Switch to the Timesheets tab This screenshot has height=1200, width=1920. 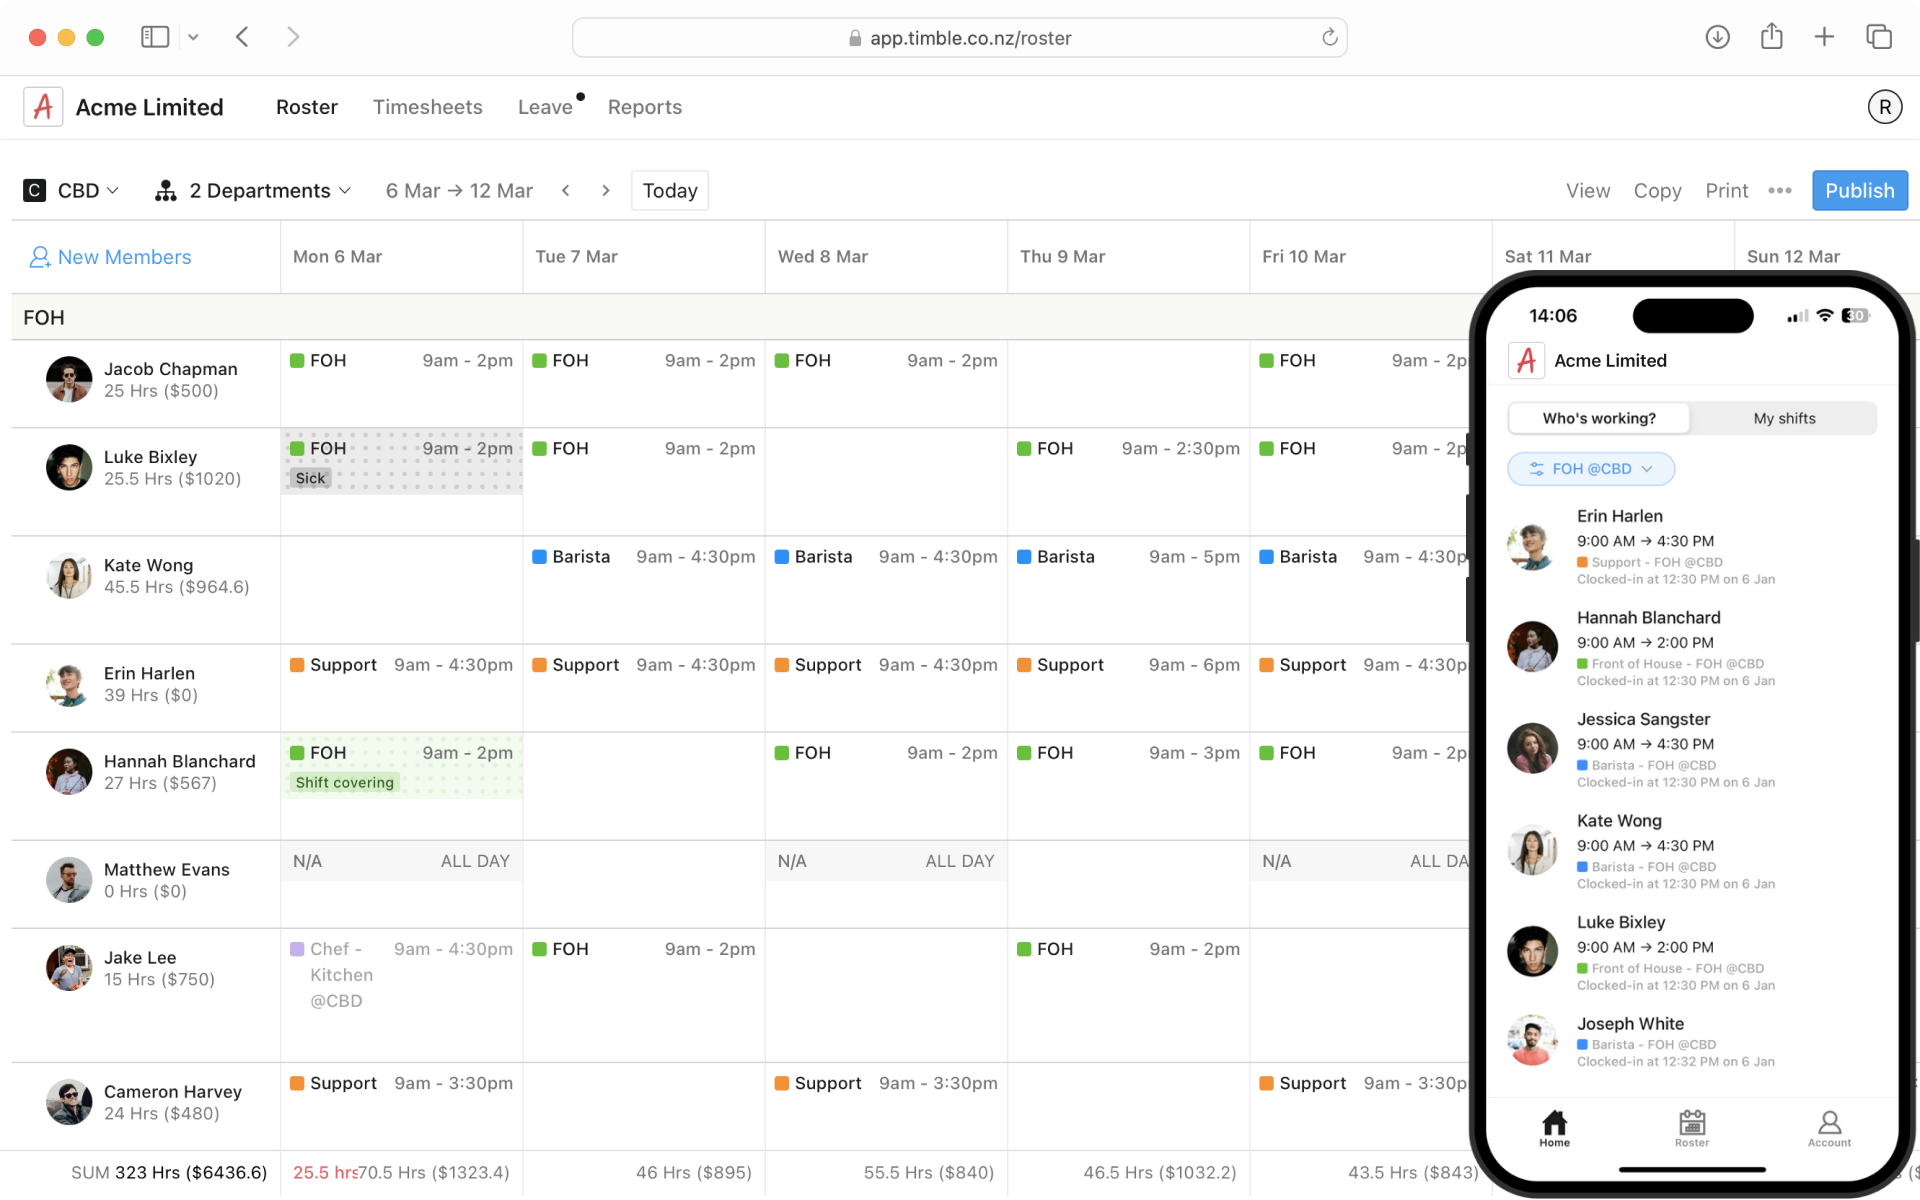pos(427,107)
